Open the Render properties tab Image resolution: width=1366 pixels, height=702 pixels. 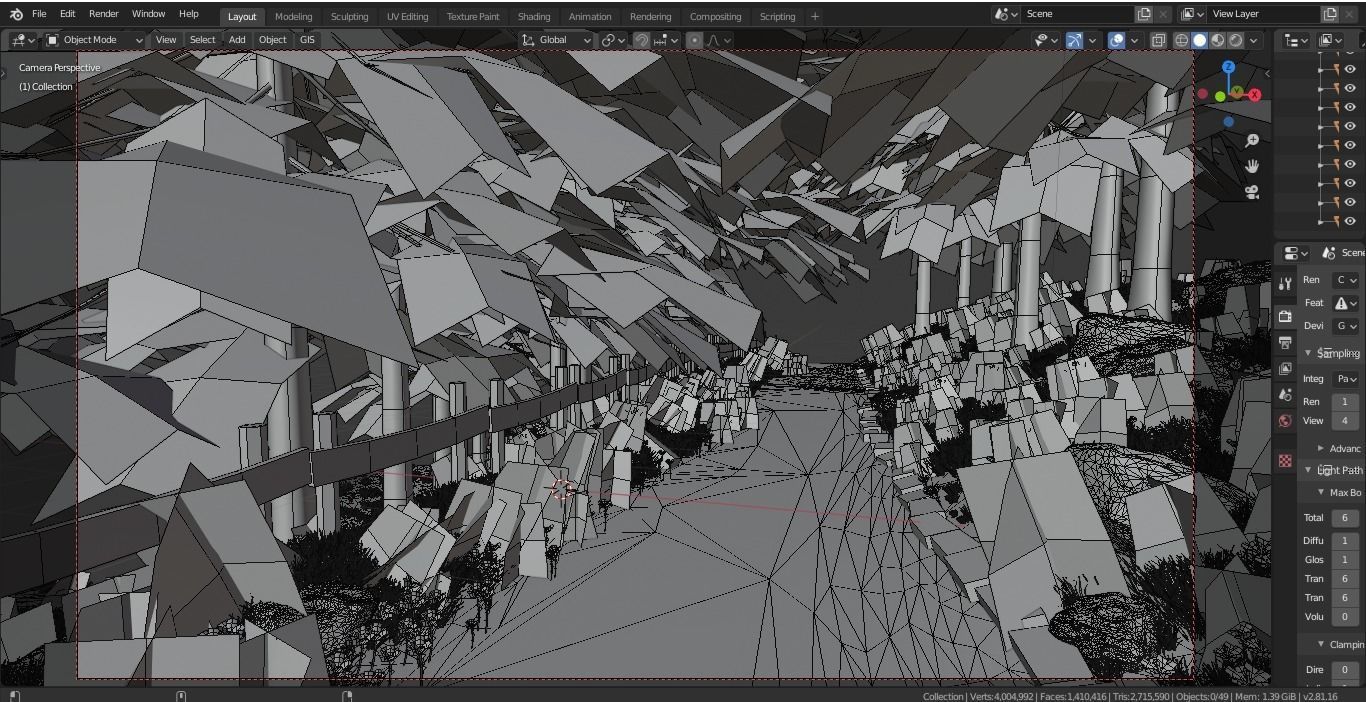click(x=1285, y=316)
